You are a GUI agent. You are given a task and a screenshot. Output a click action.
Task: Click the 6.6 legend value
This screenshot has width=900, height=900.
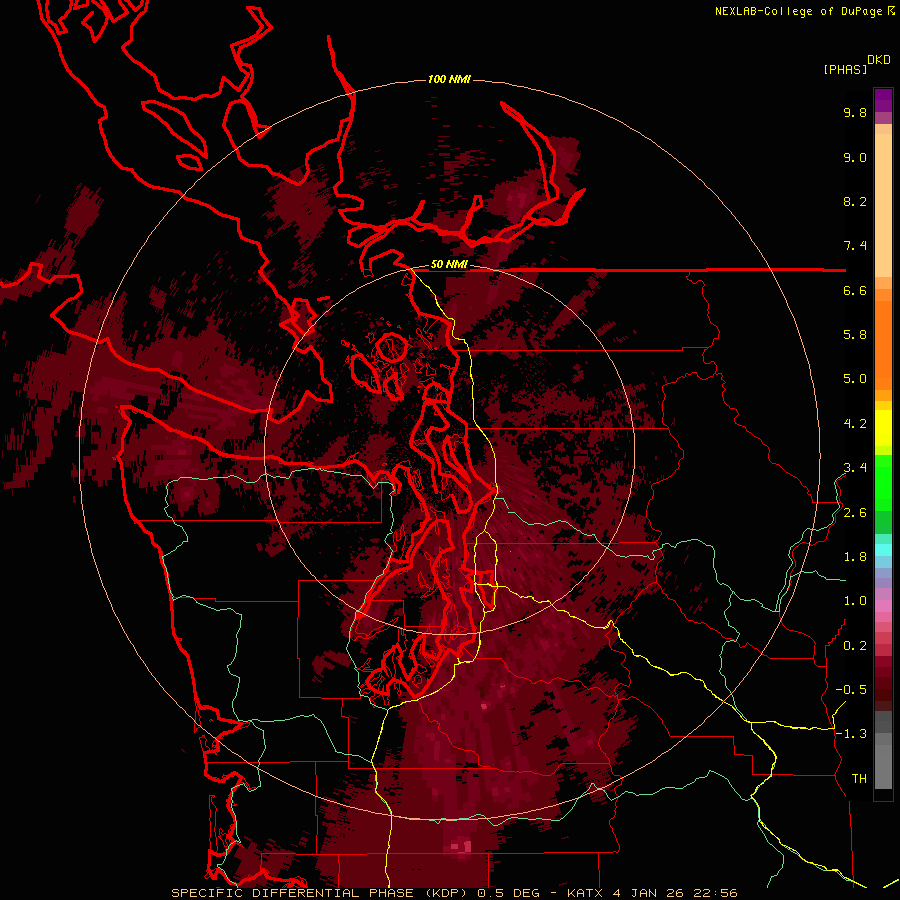tap(855, 290)
